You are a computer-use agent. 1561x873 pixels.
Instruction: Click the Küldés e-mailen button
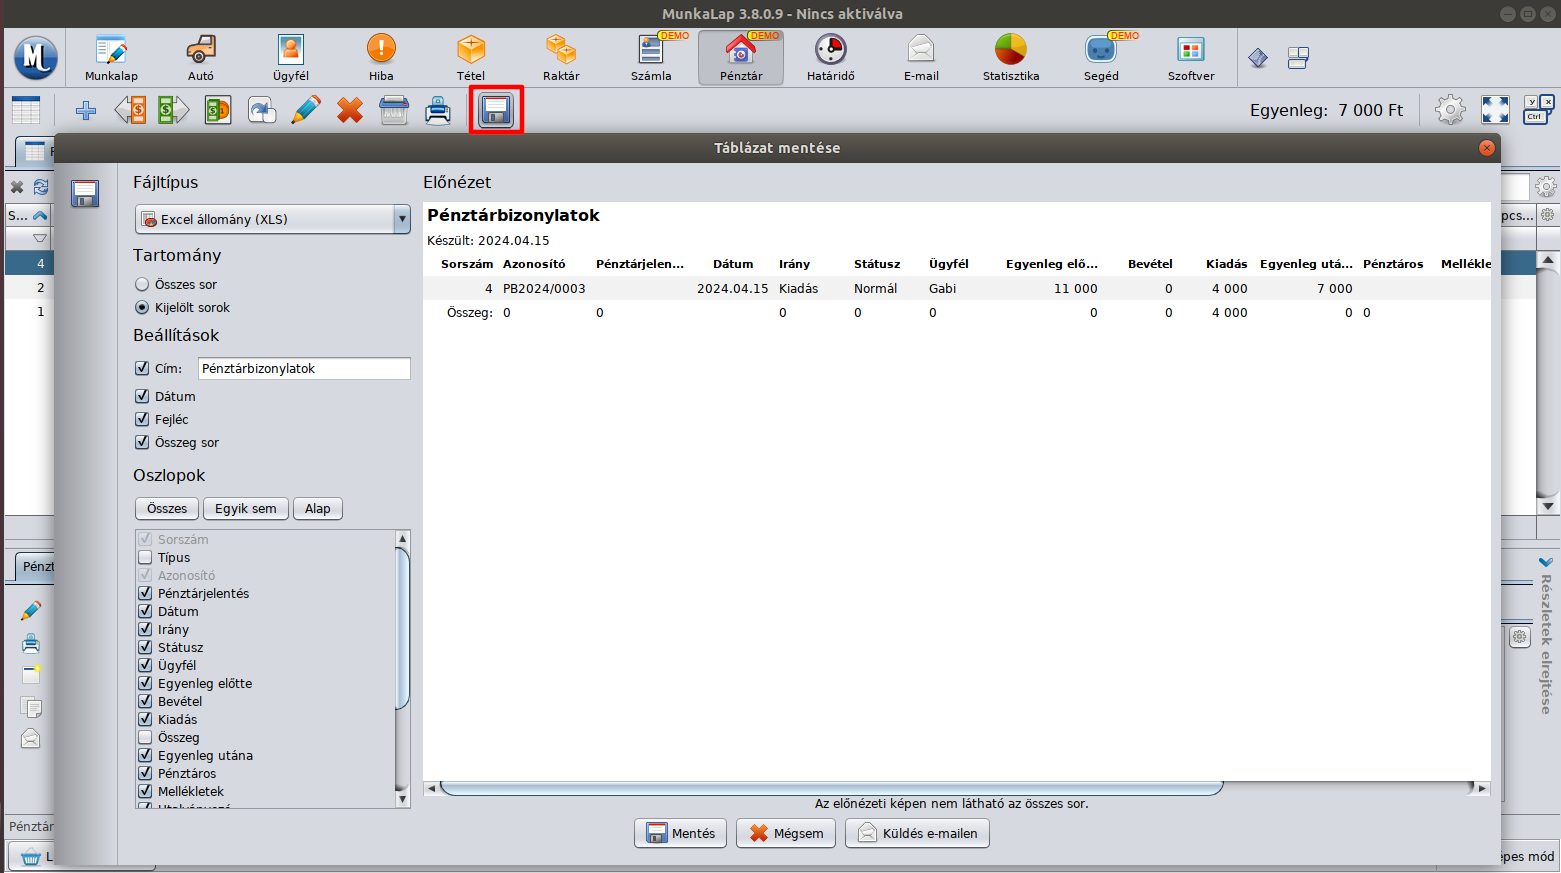click(x=917, y=833)
